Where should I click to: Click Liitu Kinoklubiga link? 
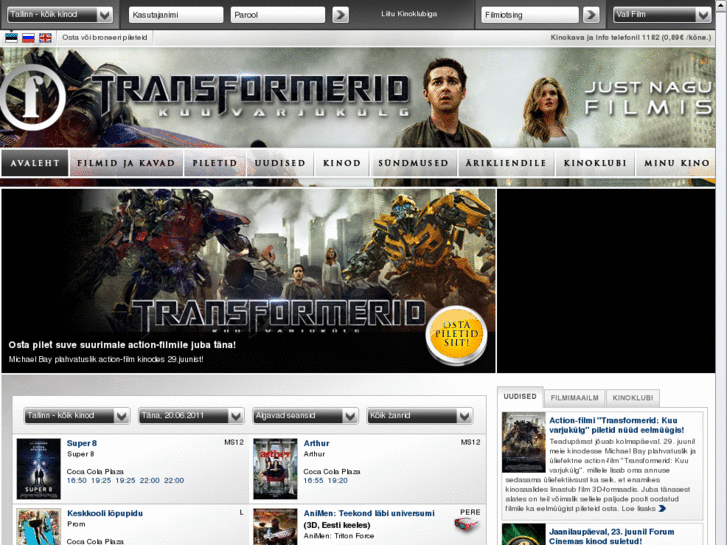(x=409, y=14)
